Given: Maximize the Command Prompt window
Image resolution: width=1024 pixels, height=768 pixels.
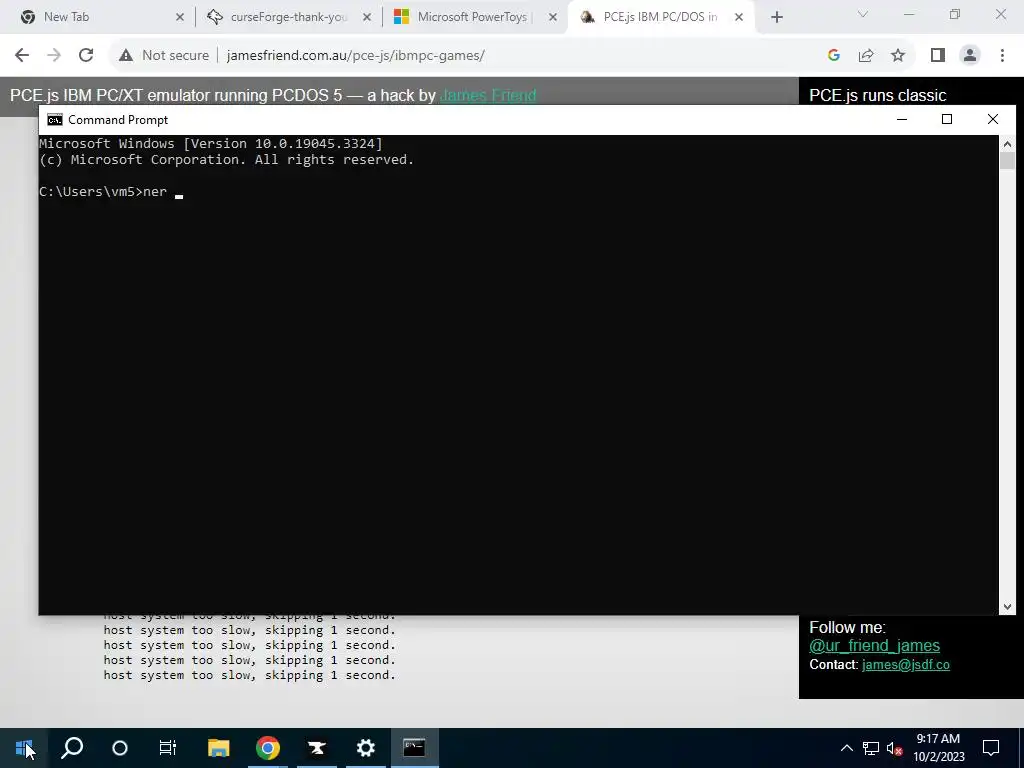Looking at the screenshot, I should click(x=947, y=119).
